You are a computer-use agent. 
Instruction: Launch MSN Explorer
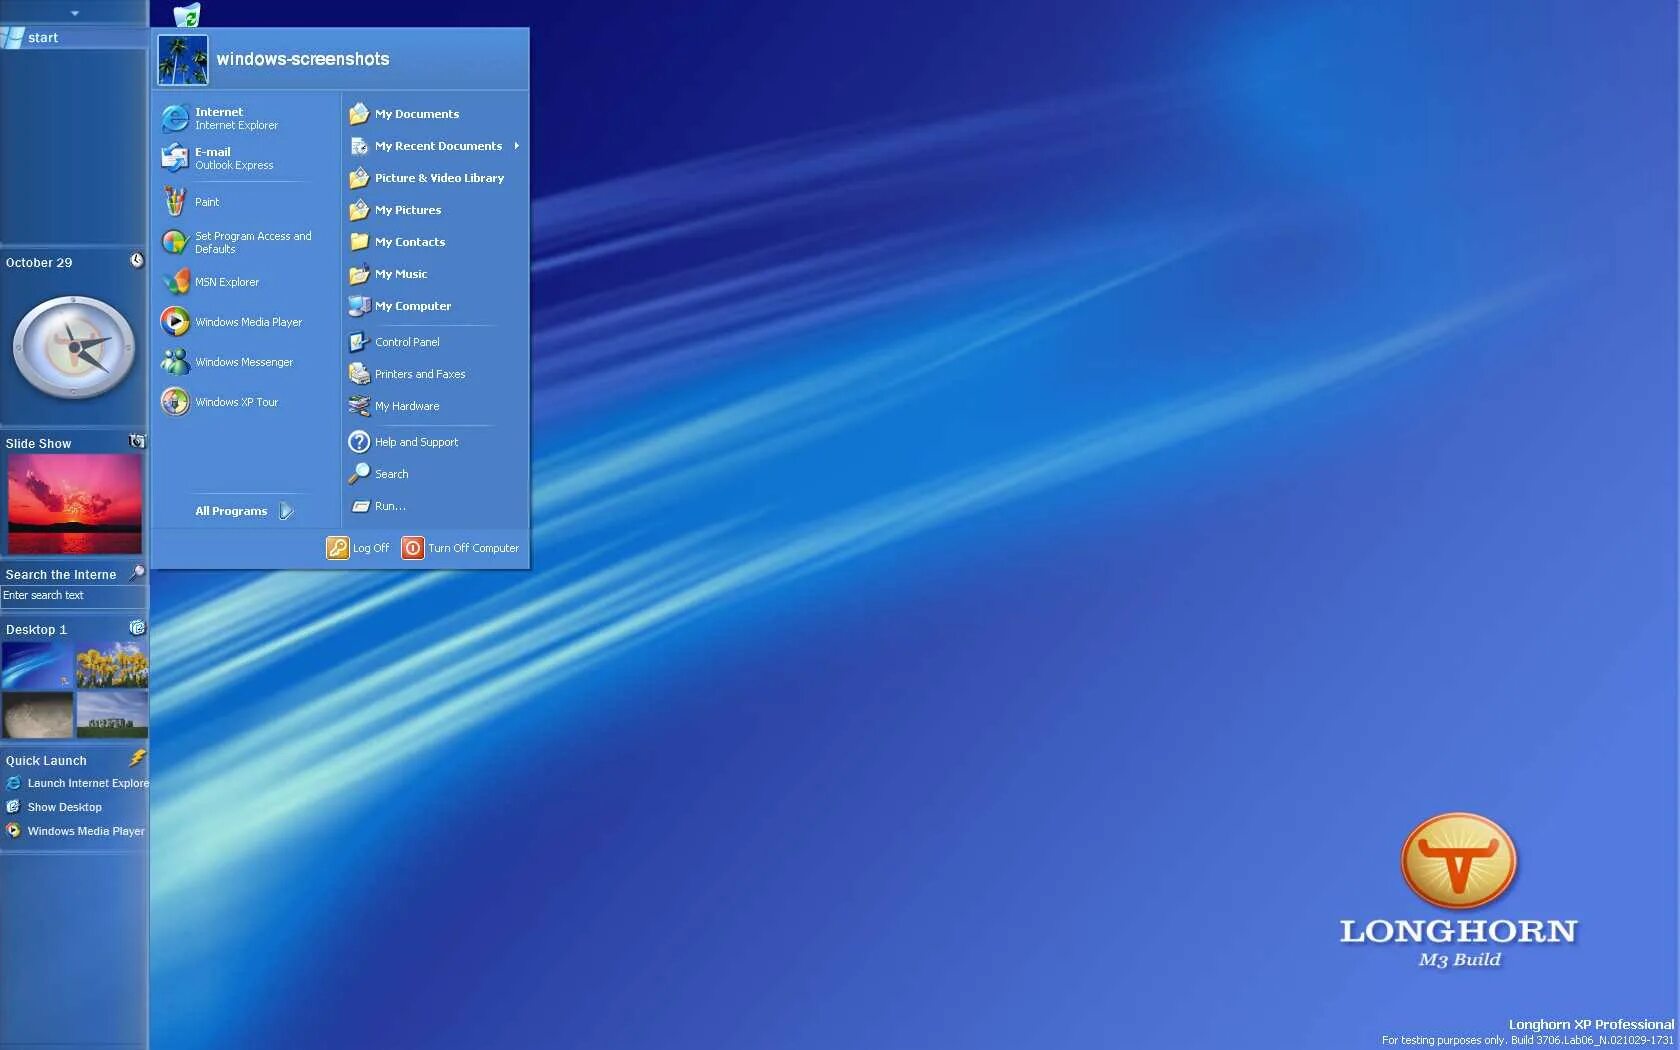[228, 282]
